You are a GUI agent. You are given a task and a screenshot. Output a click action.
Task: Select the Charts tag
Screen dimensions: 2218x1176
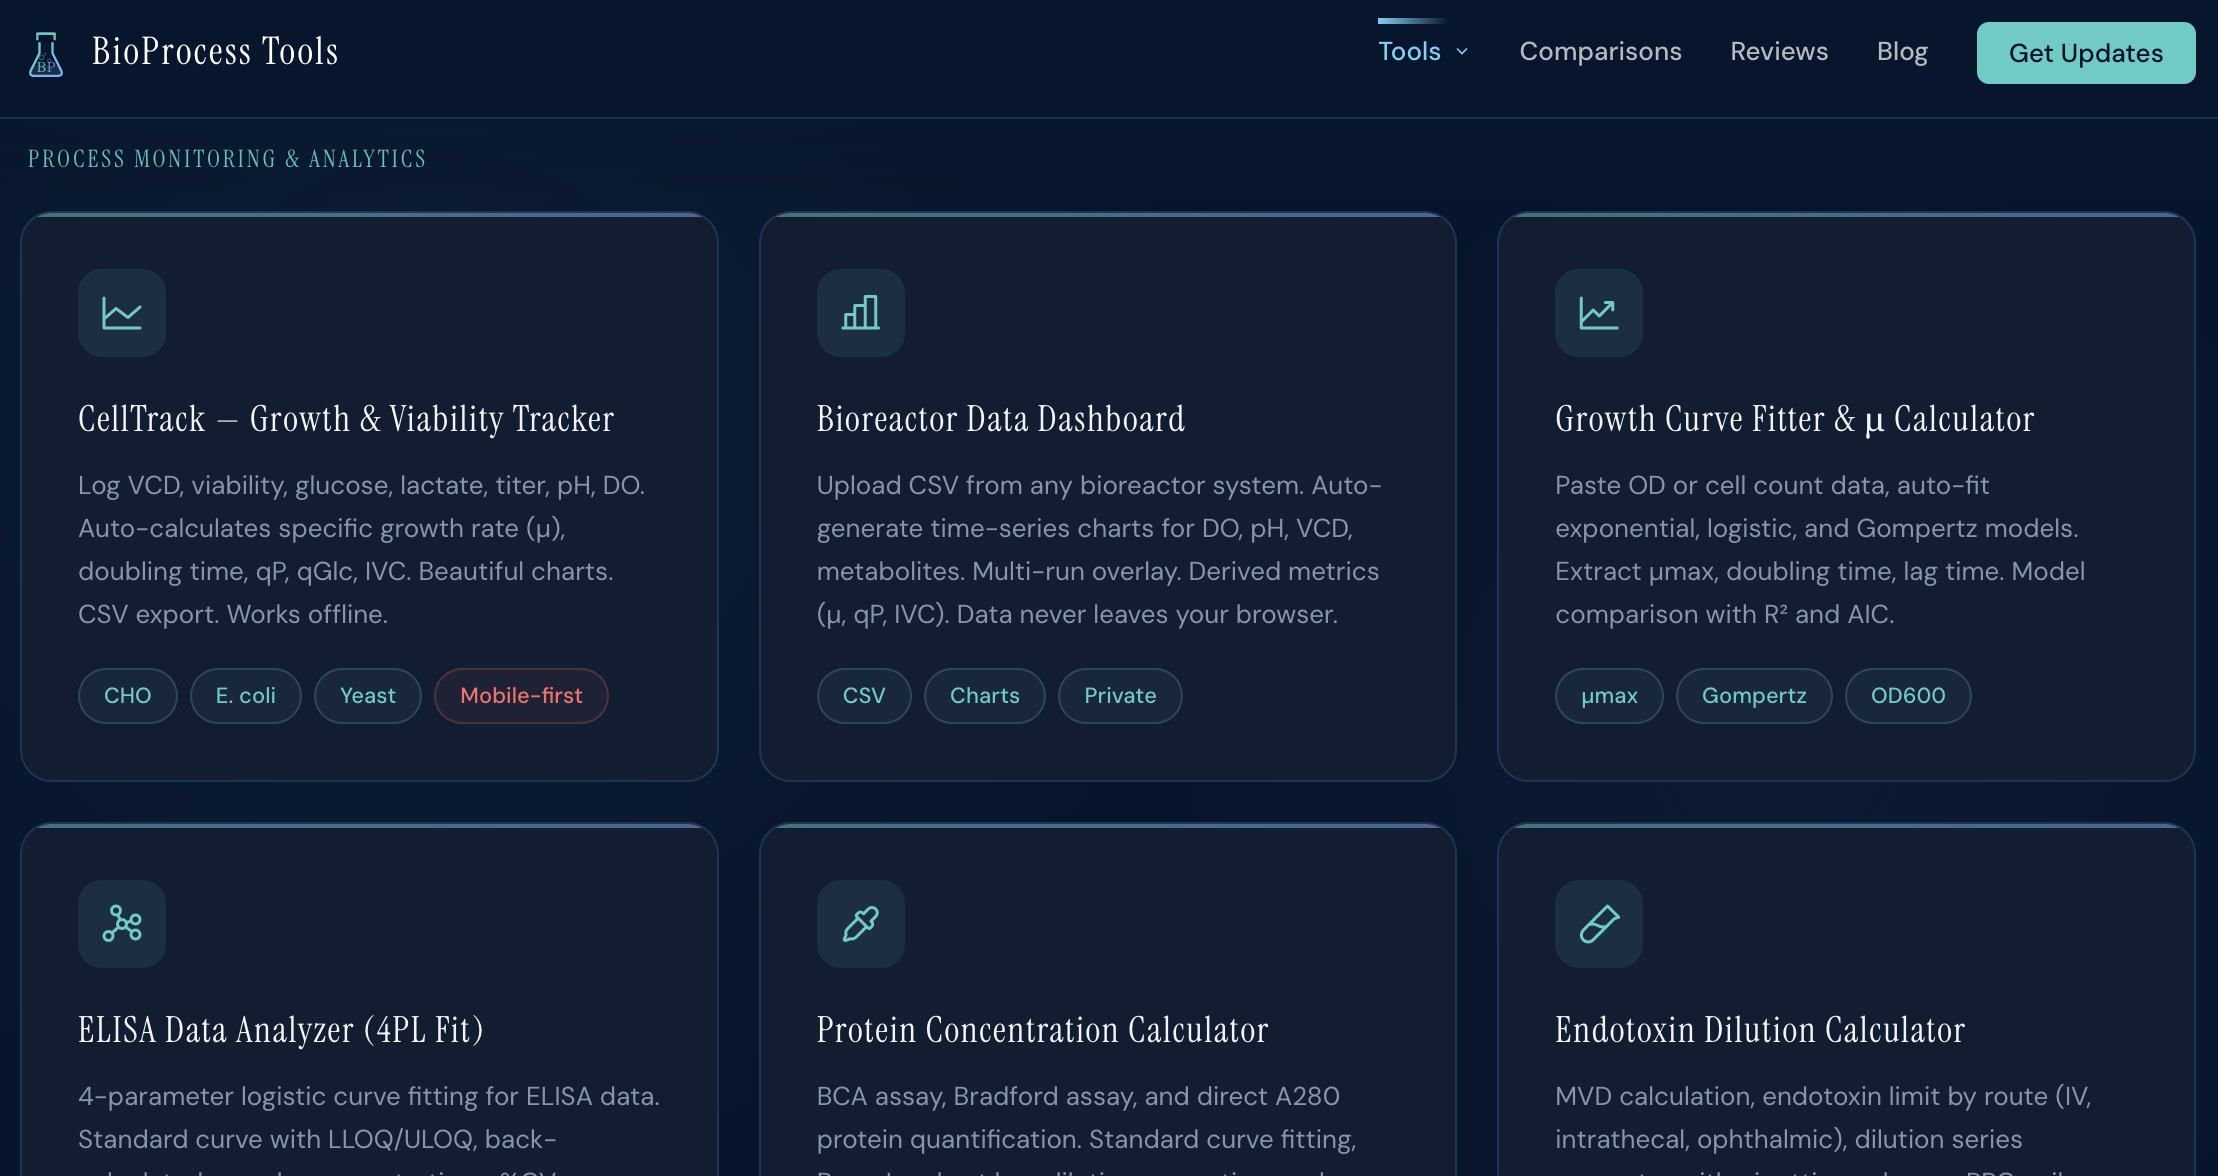coord(985,696)
